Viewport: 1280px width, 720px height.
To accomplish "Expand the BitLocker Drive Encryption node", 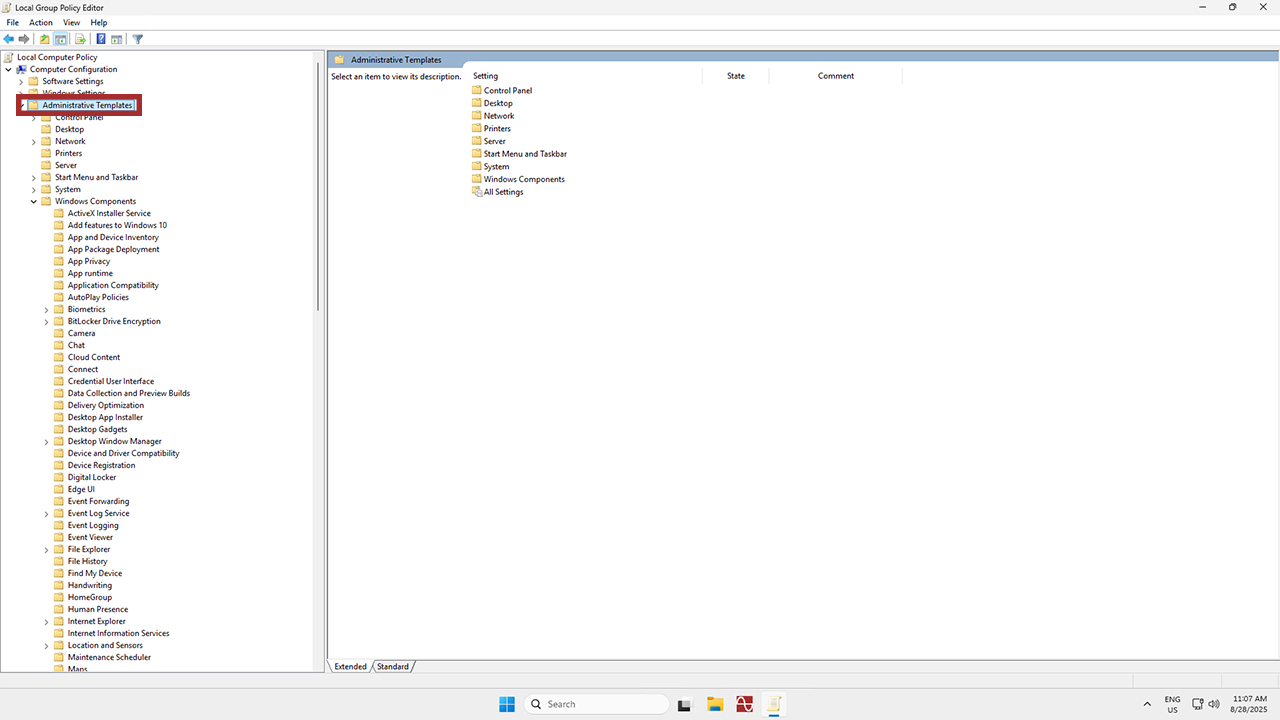I will (46, 321).
